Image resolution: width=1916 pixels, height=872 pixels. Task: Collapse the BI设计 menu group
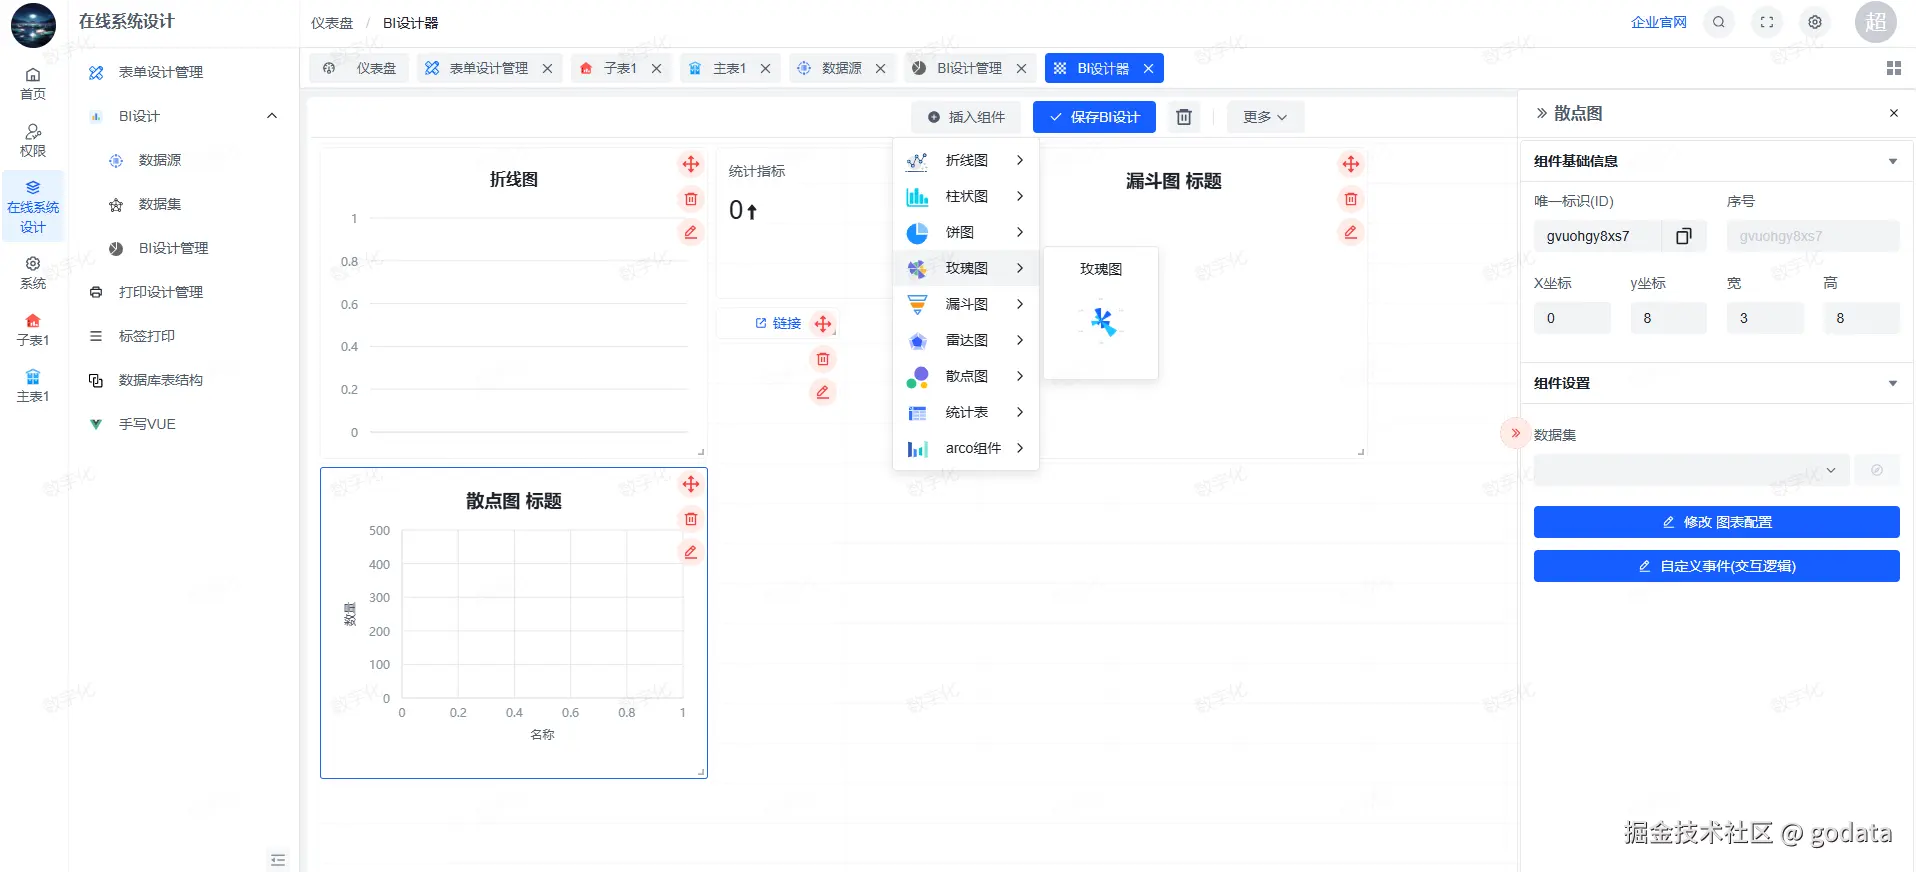272,116
